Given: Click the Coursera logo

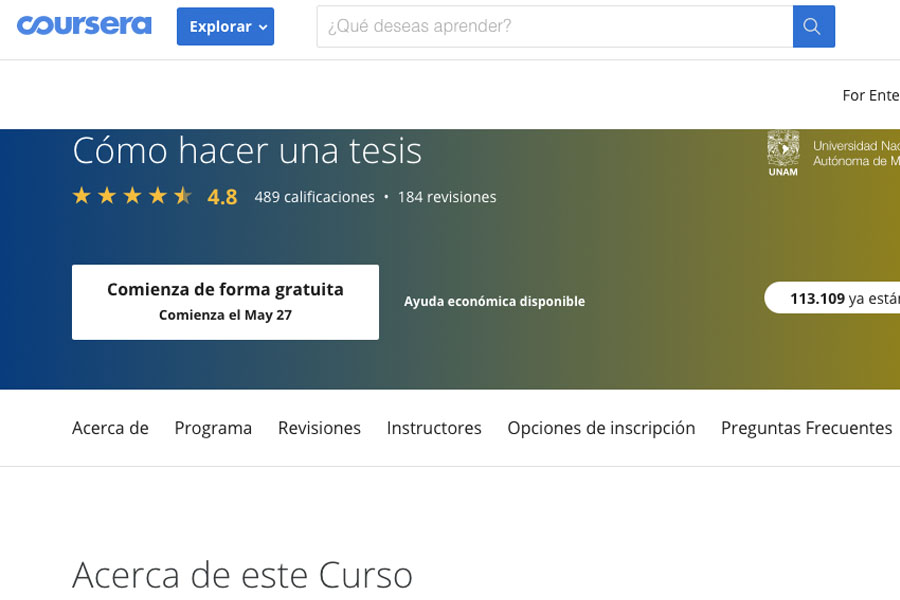Looking at the screenshot, I should pyautogui.click(x=84, y=26).
